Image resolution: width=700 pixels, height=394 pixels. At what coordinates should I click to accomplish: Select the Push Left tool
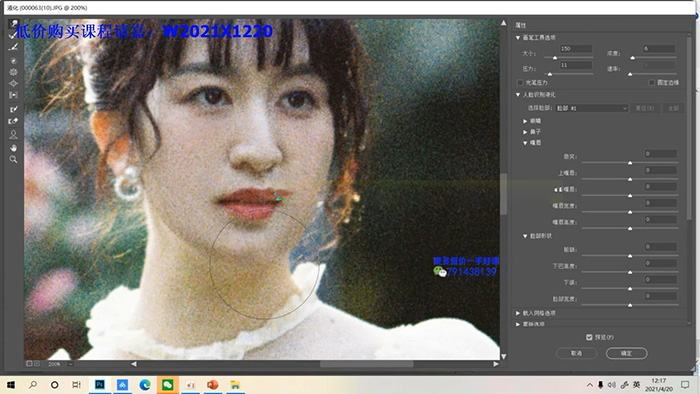pyautogui.click(x=13, y=95)
